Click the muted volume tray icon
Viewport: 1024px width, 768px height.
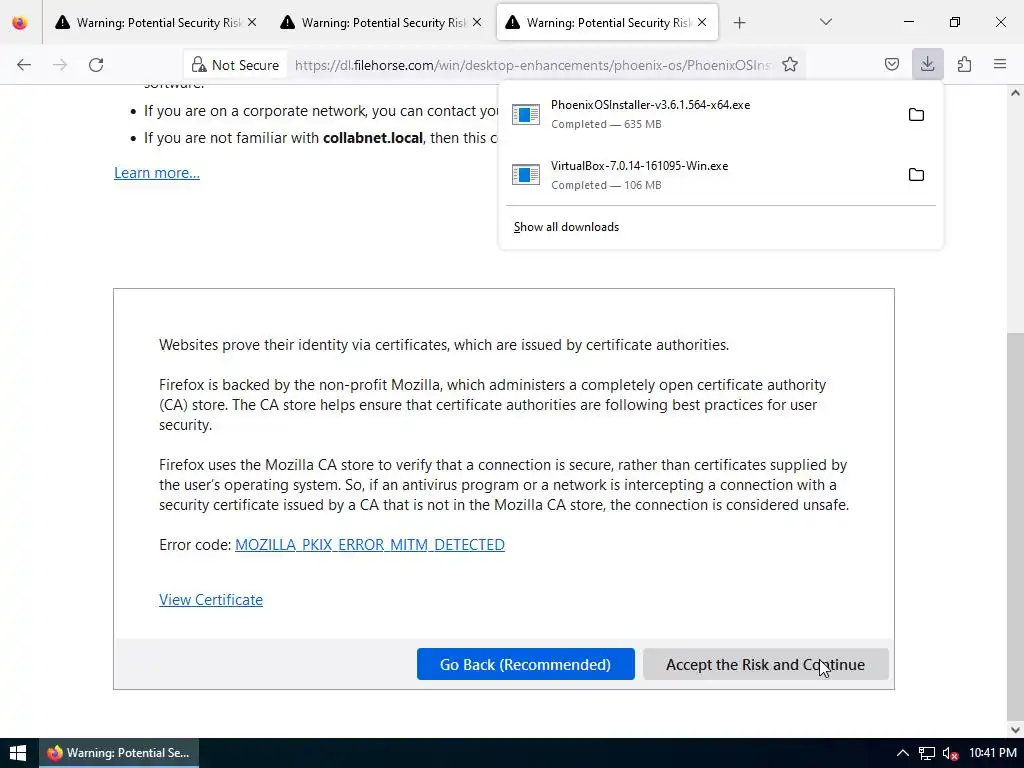click(950, 754)
